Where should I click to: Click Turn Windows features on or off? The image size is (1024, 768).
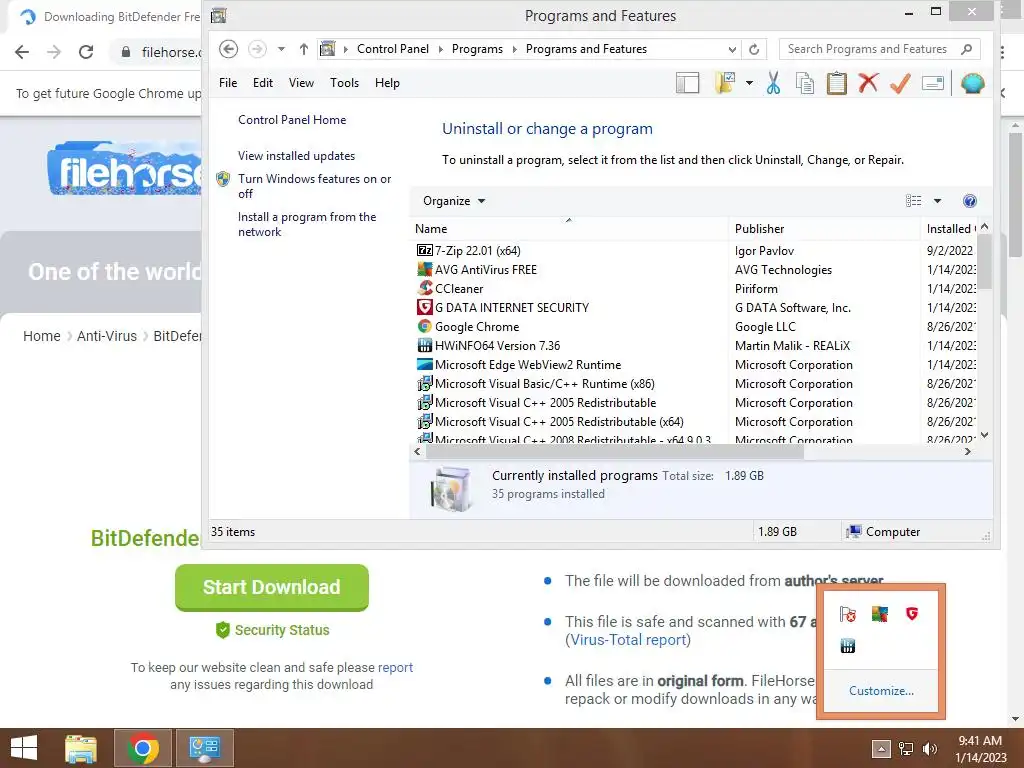[x=314, y=186]
